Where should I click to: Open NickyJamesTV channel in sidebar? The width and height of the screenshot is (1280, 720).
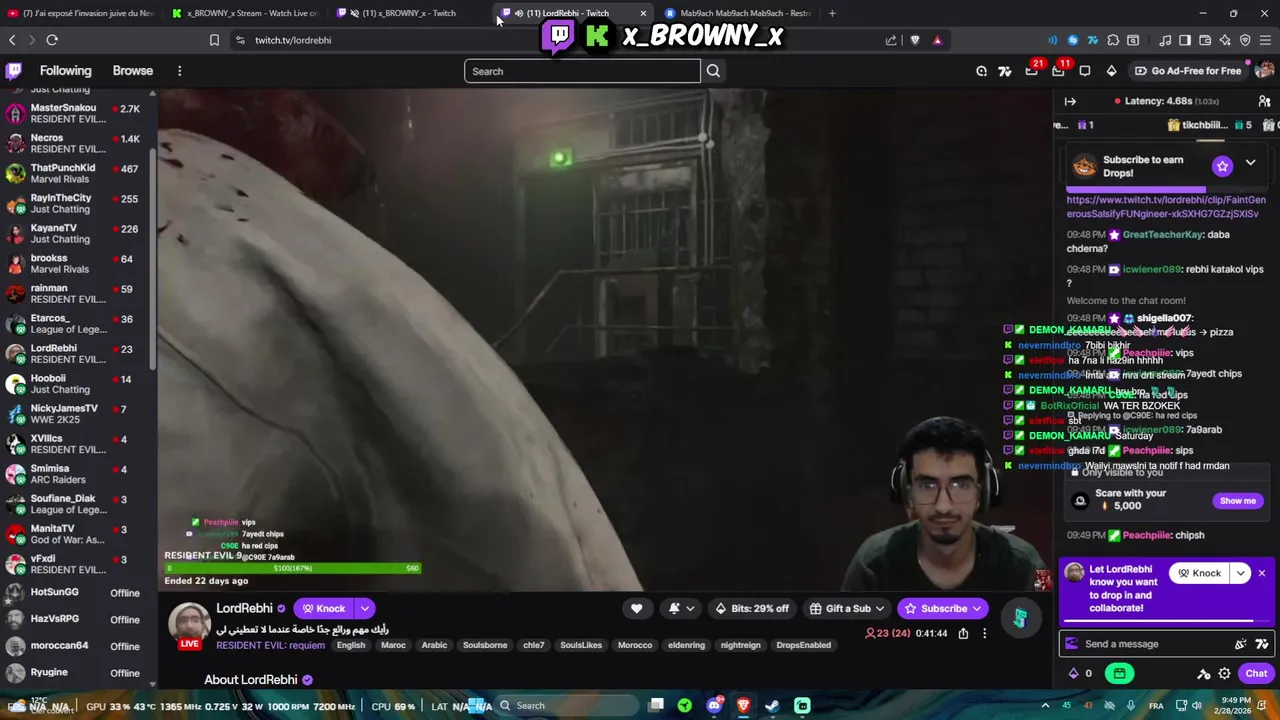75,414
